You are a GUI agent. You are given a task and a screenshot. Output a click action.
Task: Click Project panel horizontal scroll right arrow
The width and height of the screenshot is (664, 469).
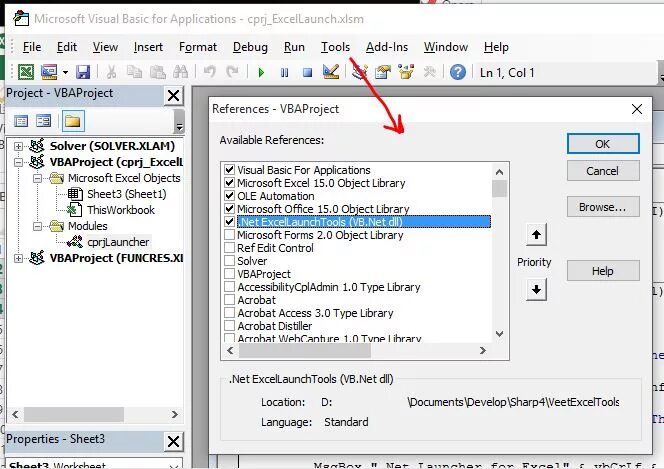point(174,414)
